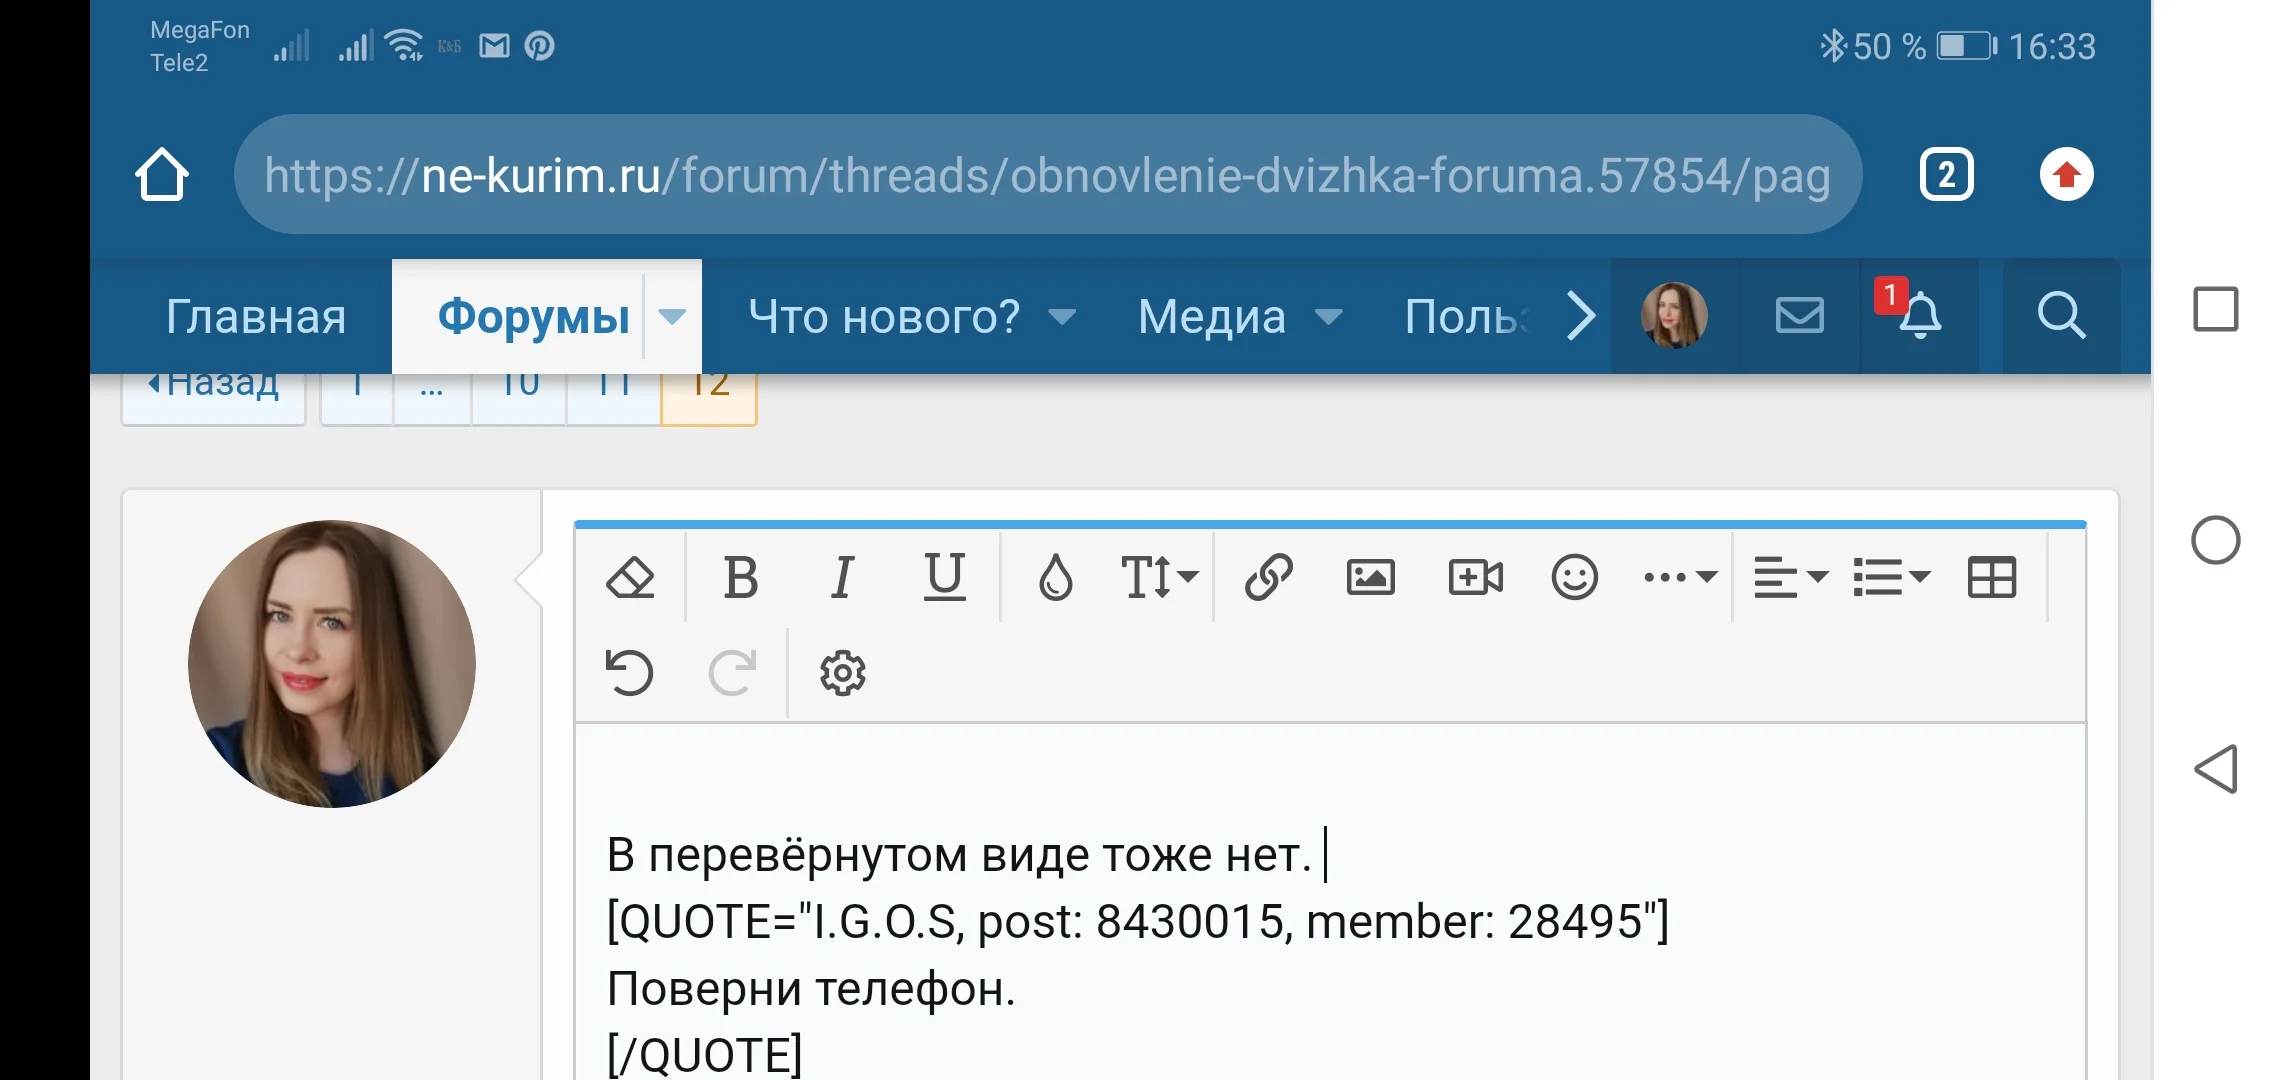Image resolution: width=2280 pixels, height=1080 pixels.
Task: Toggle underline formatting in editor
Action: click(x=944, y=577)
